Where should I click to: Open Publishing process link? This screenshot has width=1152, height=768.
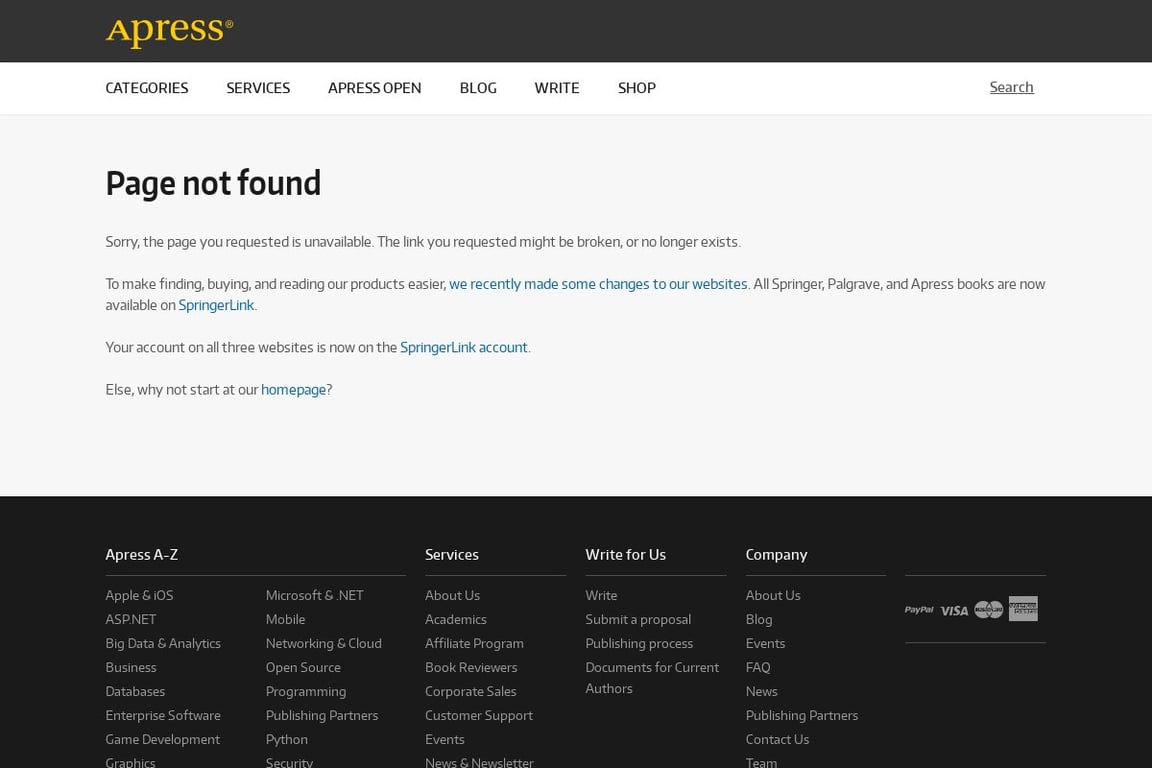(x=639, y=644)
